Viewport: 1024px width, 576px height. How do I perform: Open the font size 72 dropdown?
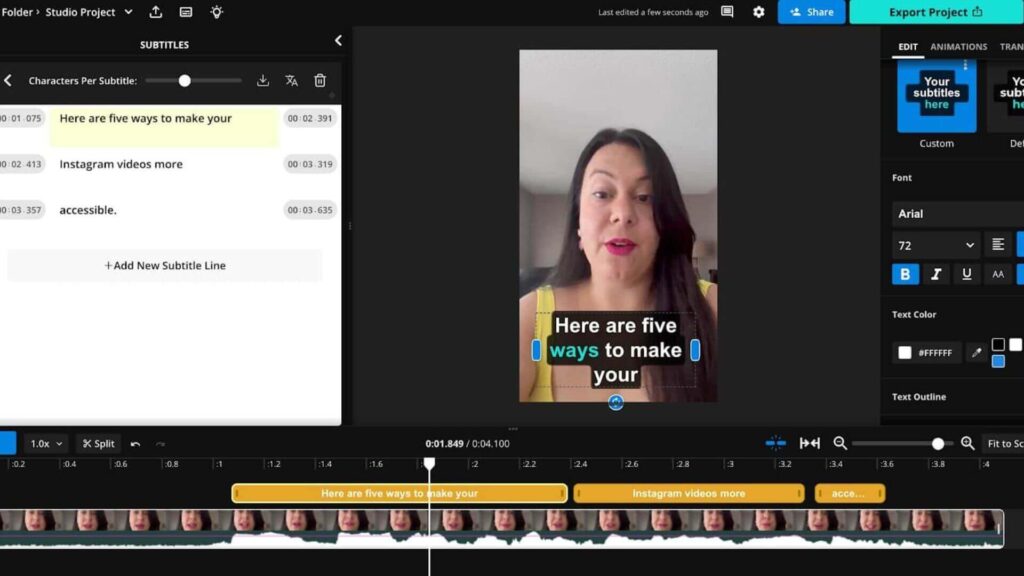pyautogui.click(x=934, y=244)
